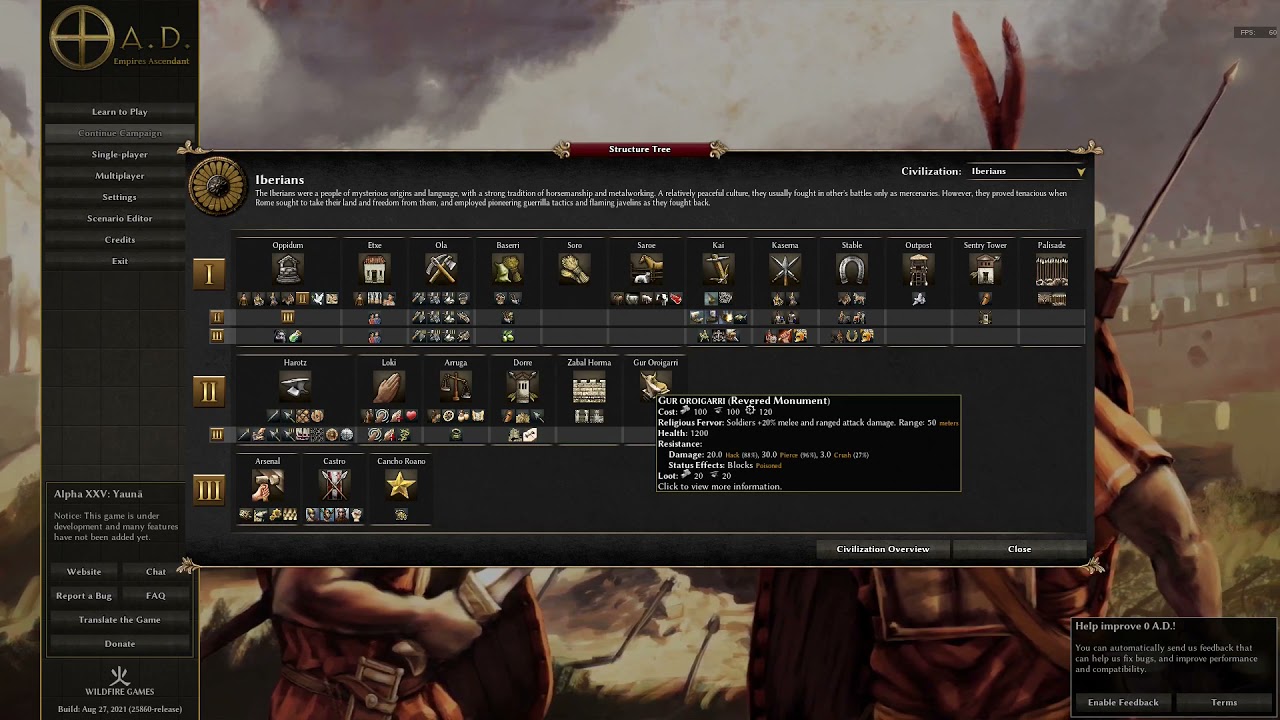Viewport: 1280px width, 720px height.
Task: Select the Loki temple icon
Action: point(389,386)
